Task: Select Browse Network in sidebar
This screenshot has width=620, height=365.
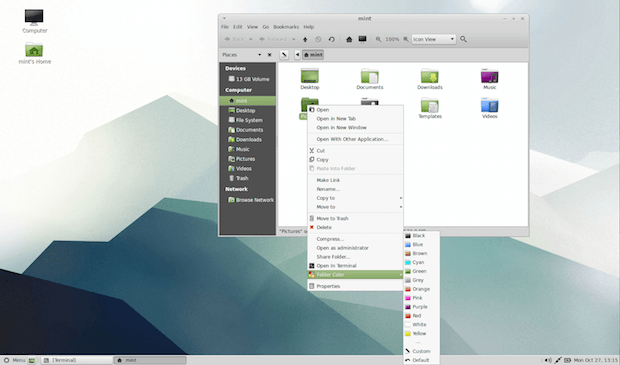Action: pos(248,200)
